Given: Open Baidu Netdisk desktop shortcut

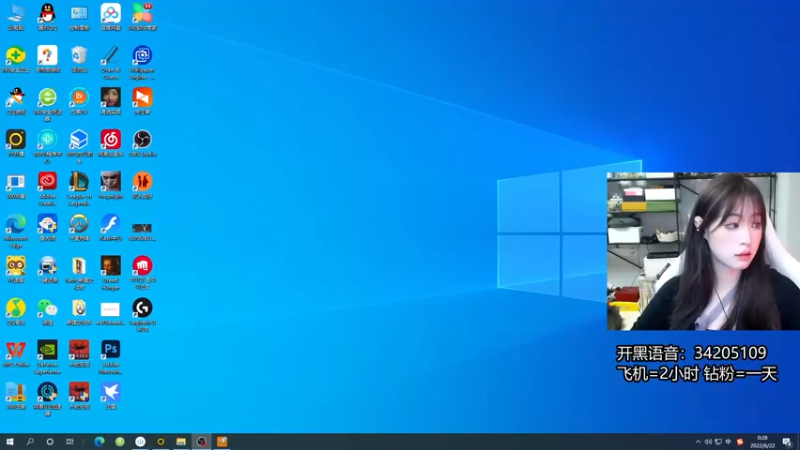Looking at the screenshot, I should click(111, 16).
